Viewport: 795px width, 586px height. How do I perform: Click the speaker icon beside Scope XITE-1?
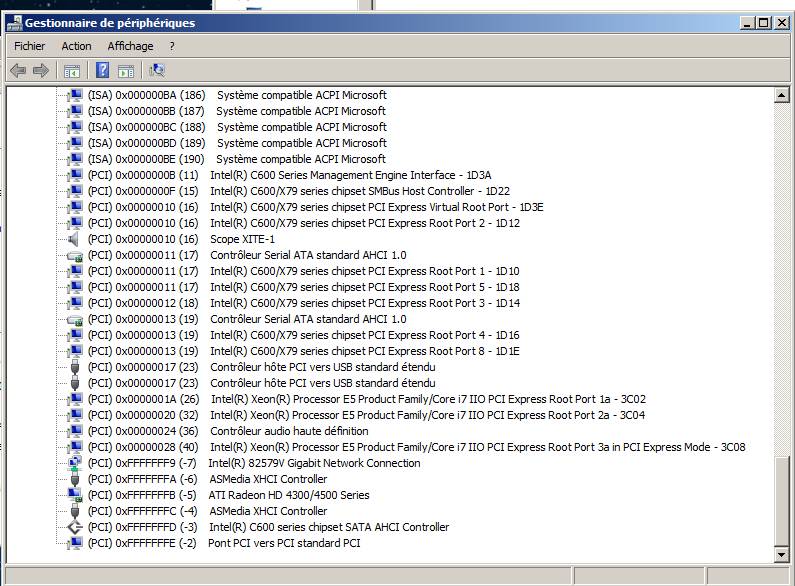tap(75, 239)
